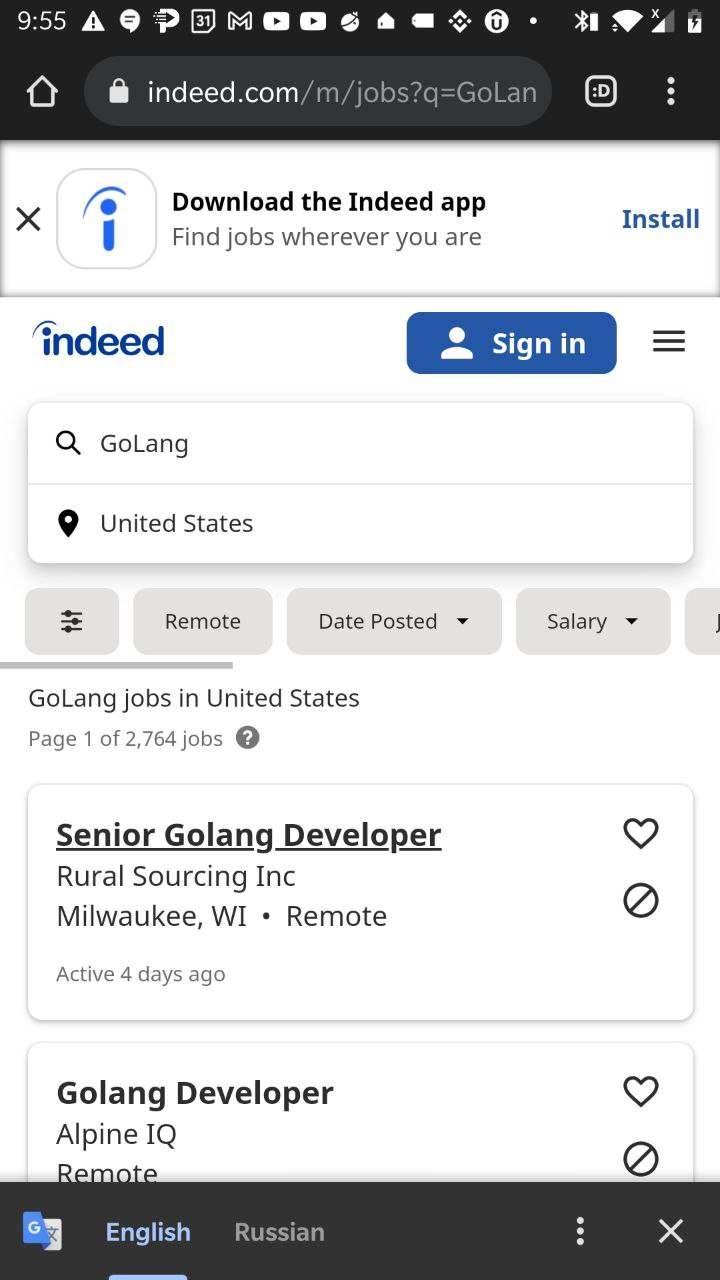Mark Senior Golang Developer as not interested
This screenshot has height=1280, width=720.
point(641,901)
